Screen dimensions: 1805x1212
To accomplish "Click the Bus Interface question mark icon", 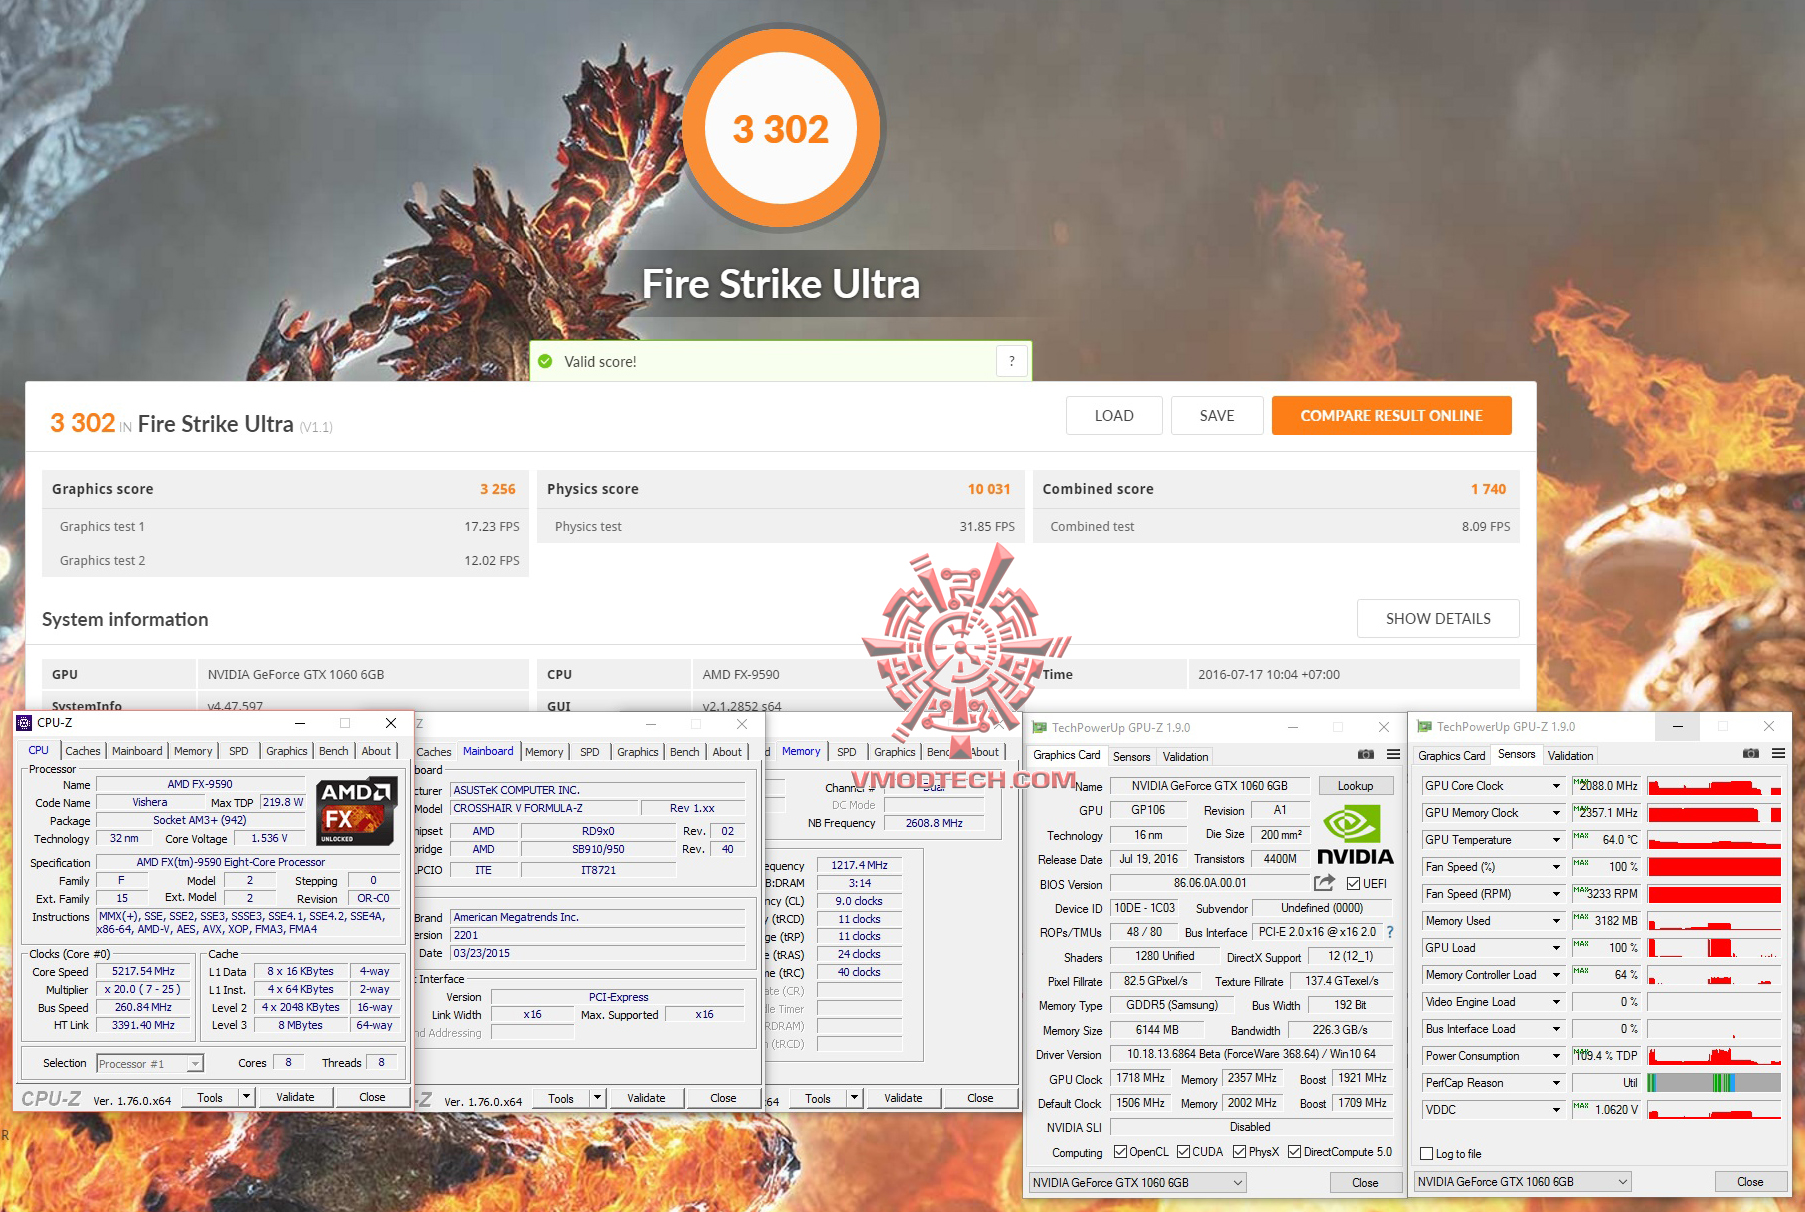I will [x=1389, y=932].
